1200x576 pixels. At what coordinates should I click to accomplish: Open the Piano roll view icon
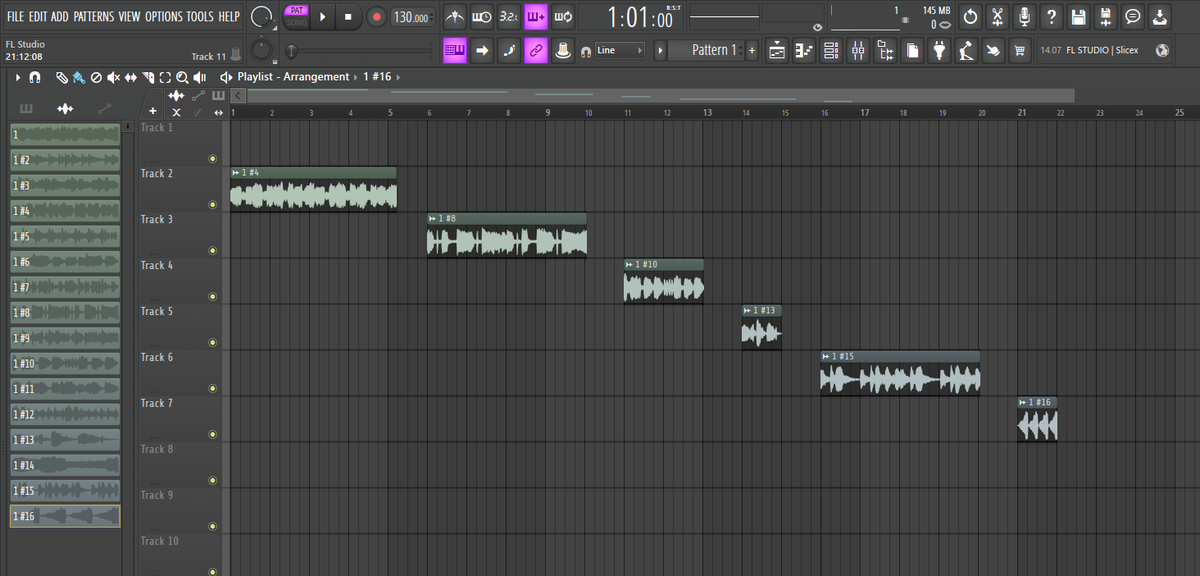pos(804,50)
